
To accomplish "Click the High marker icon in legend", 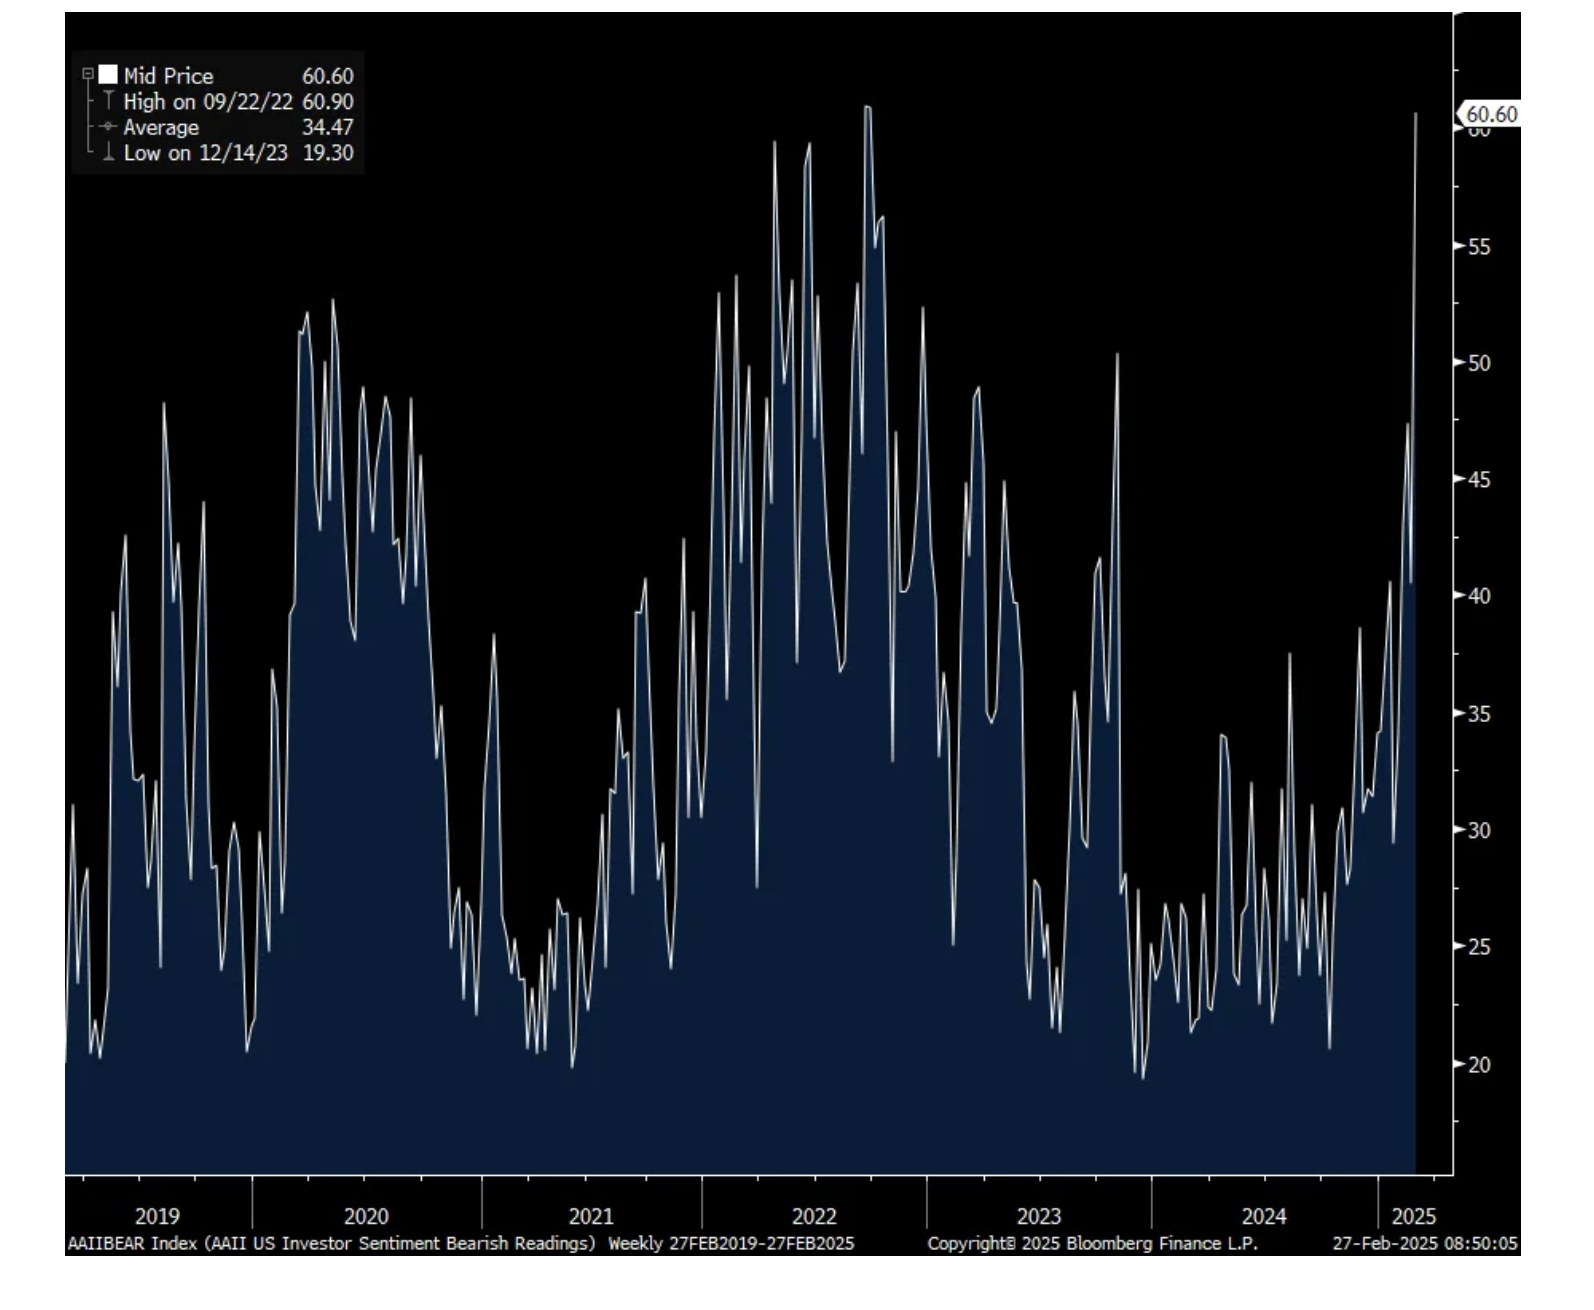I will click(108, 101).
